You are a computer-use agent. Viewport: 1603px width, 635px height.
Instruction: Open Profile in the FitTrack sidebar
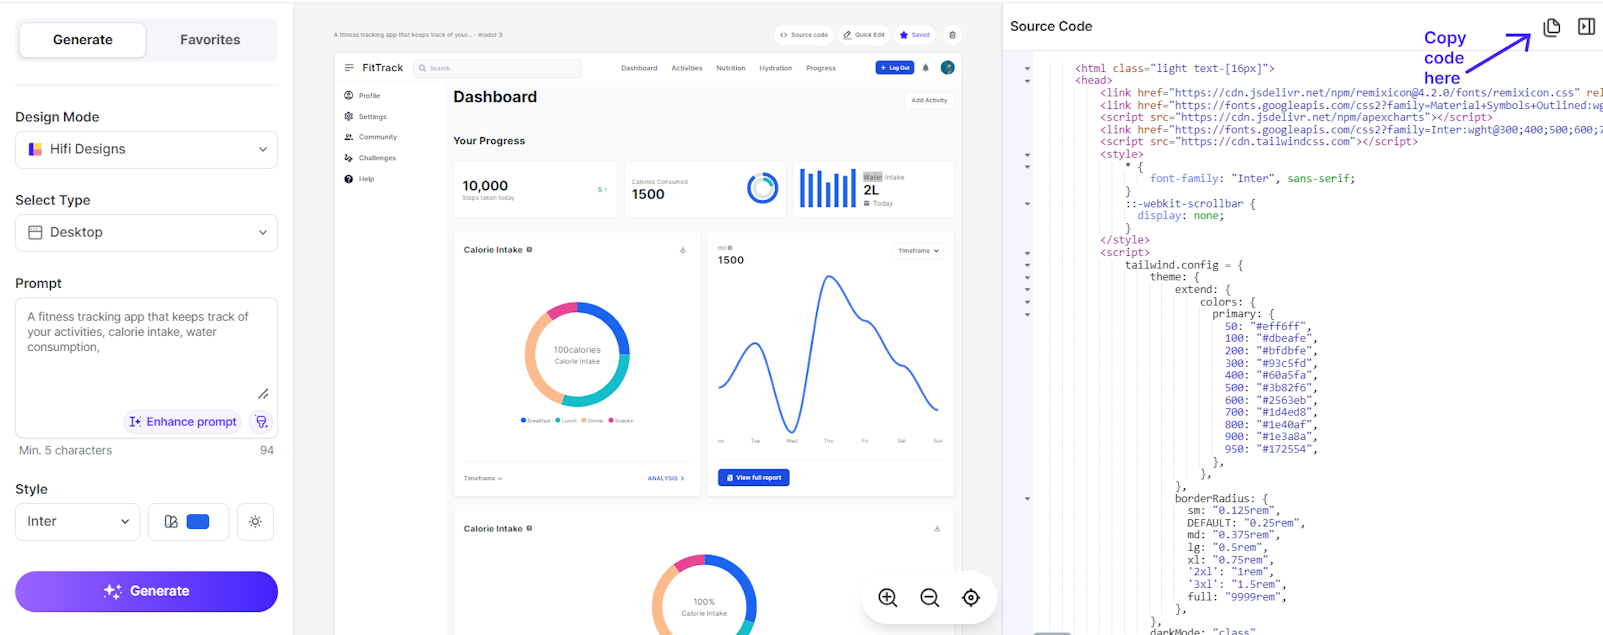point(362,96)
